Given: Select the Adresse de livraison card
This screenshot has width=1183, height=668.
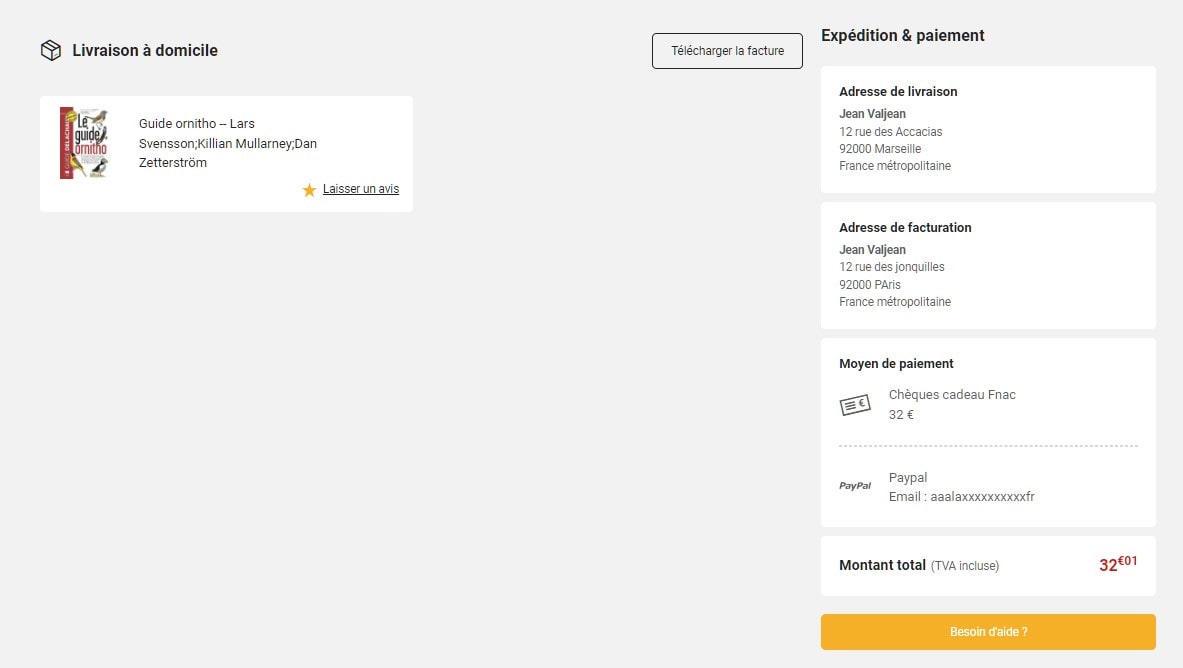Looking at the screenshot, I should (988, 128).
